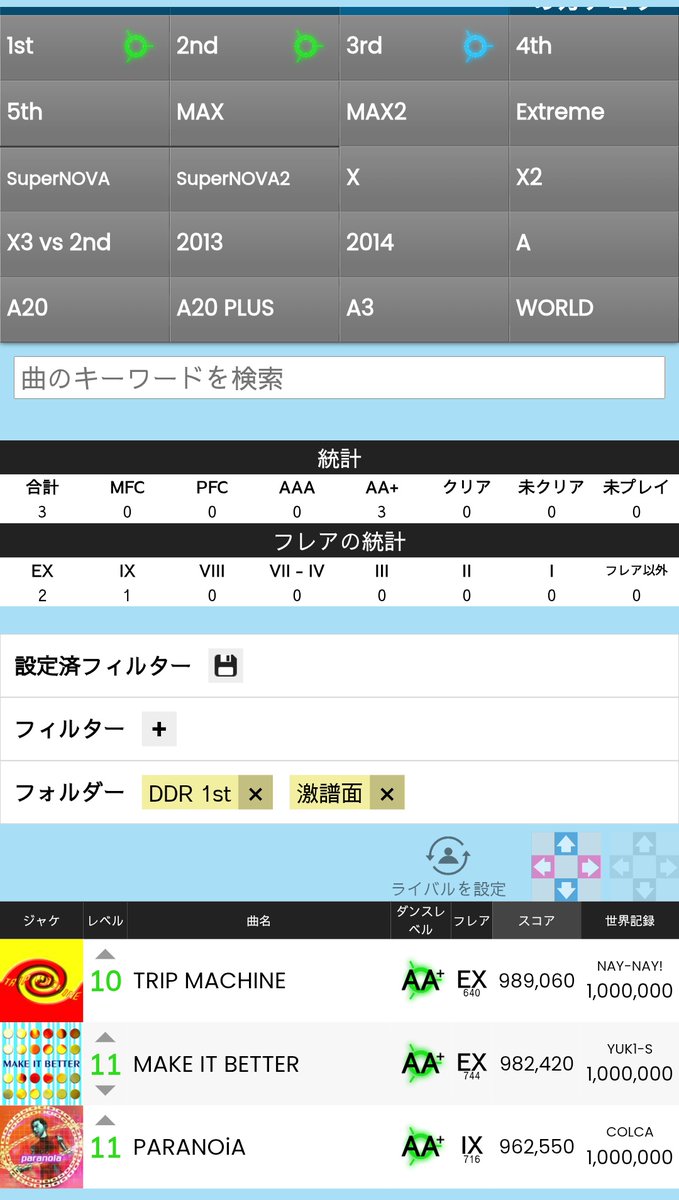Open PARANOiA jacket thumbnail
The height and width of the screenshot is (1200, 679).
click(41, 1146)
